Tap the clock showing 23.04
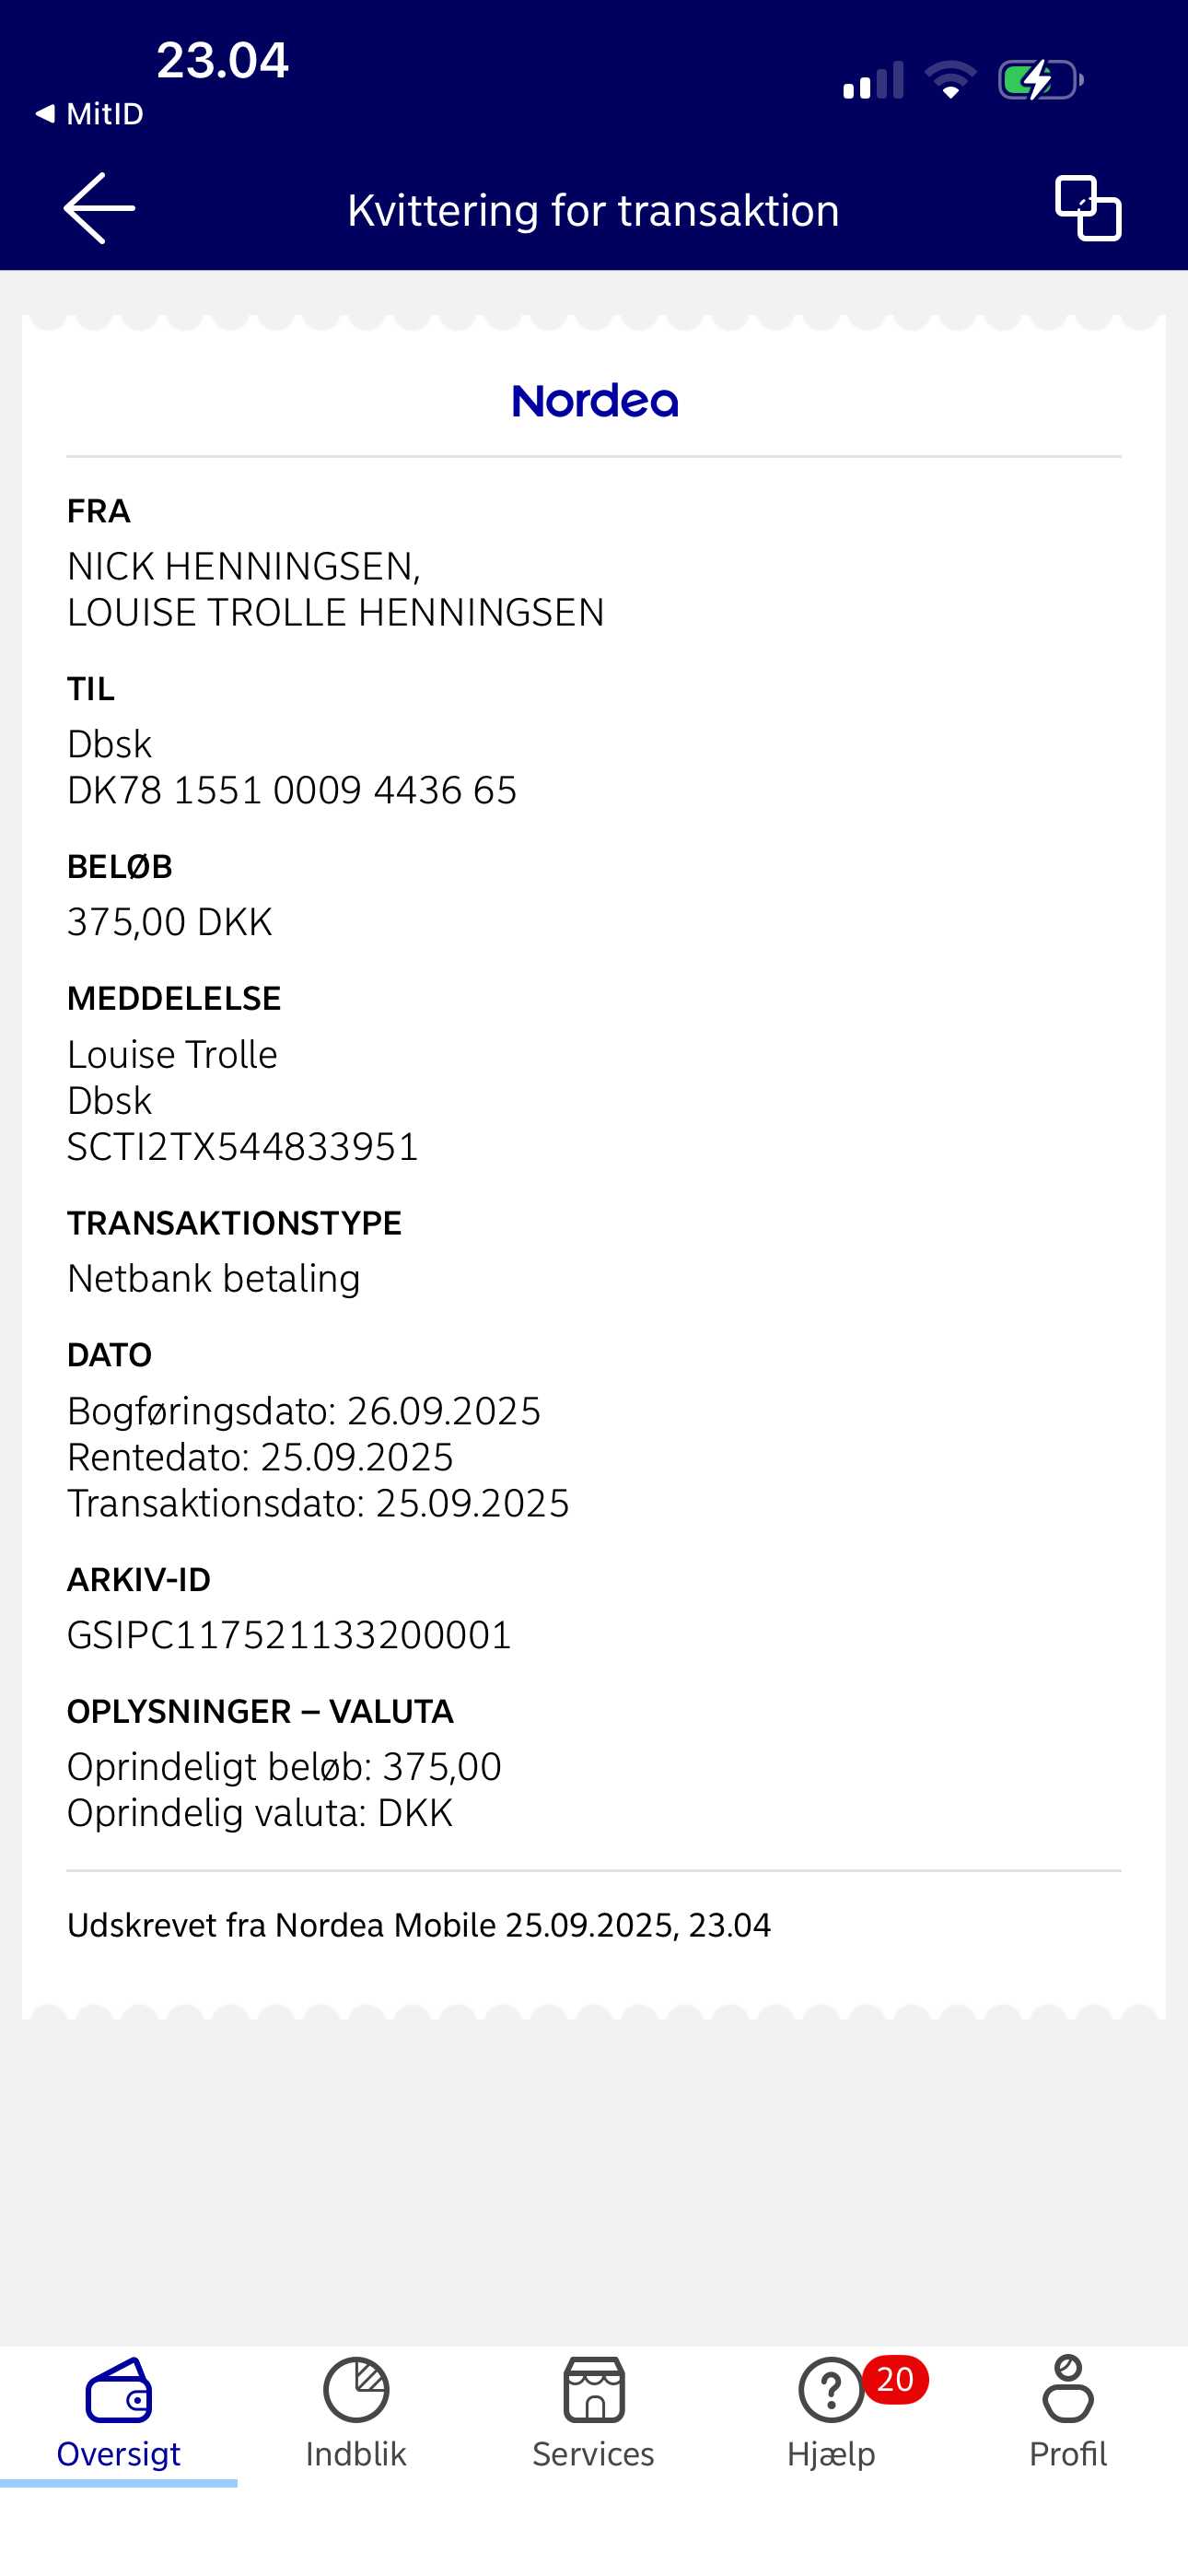 (222, 60)
